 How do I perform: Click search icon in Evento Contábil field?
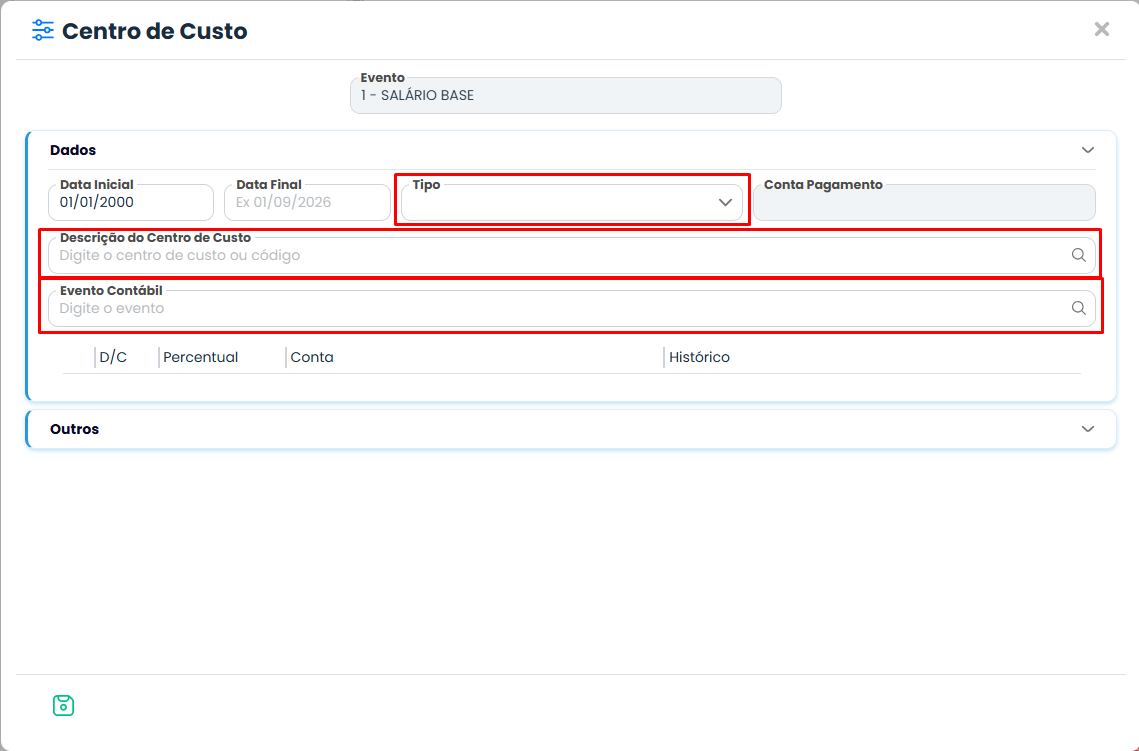point(1079,308)
